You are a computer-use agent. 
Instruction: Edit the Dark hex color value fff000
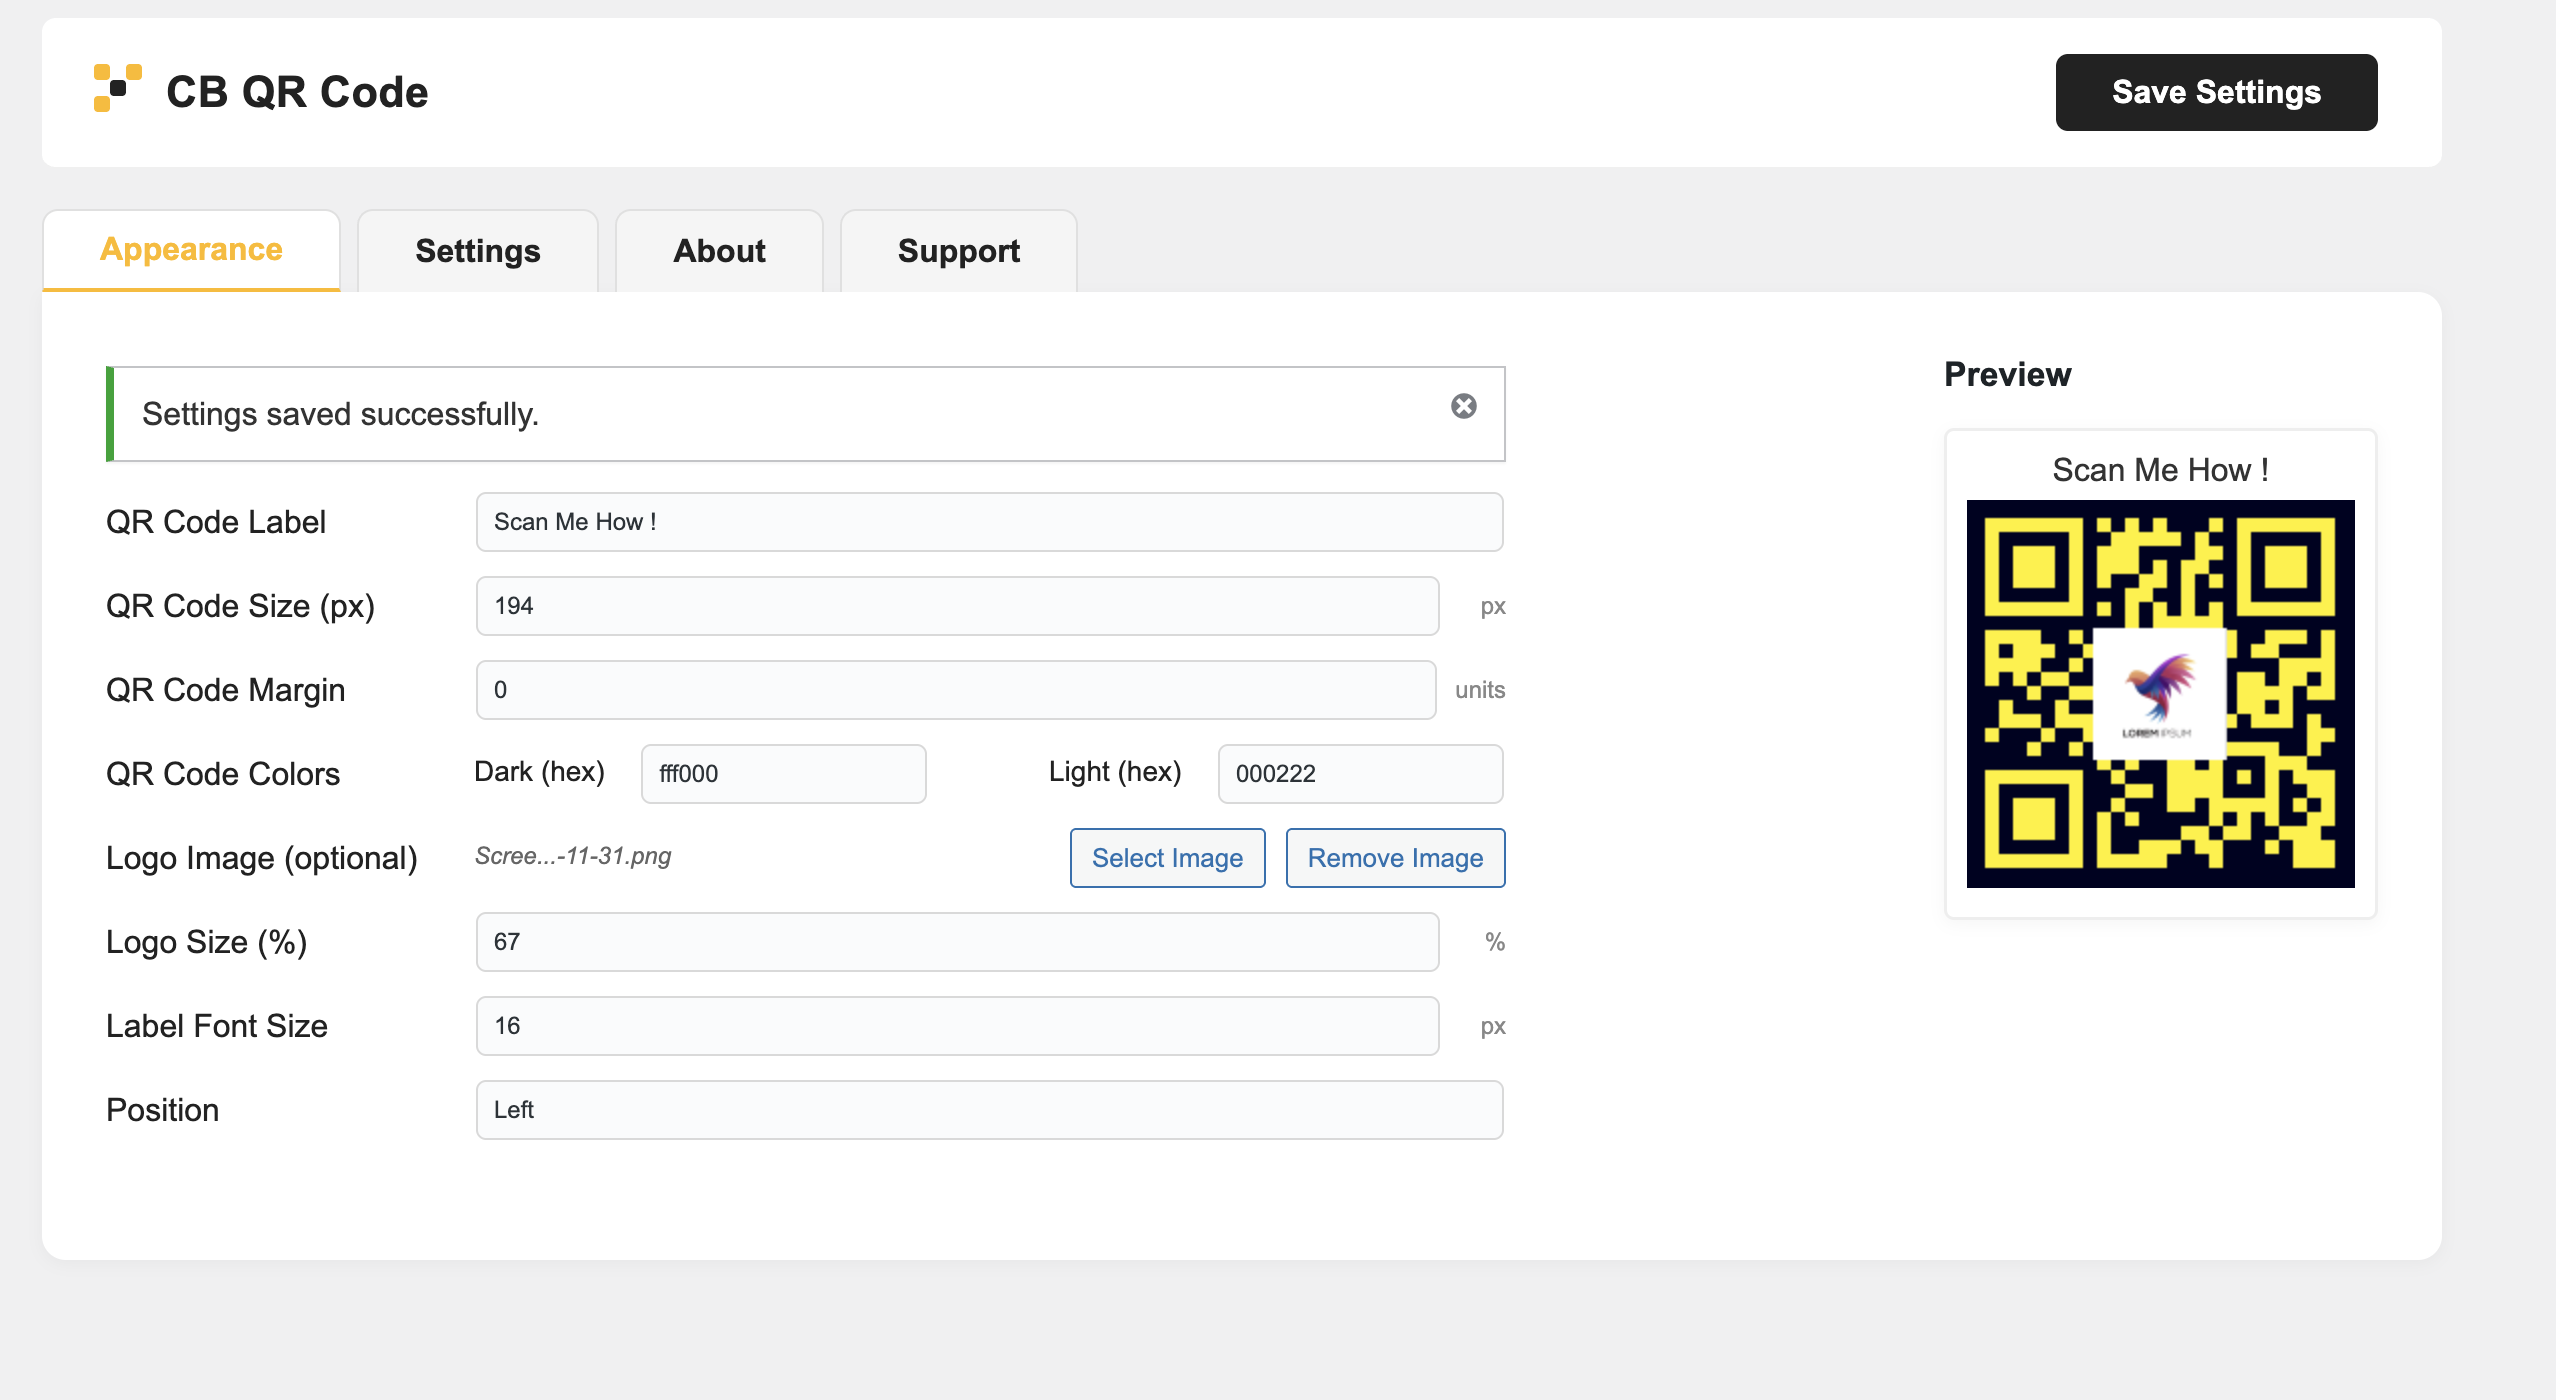(x=783, y=773)
